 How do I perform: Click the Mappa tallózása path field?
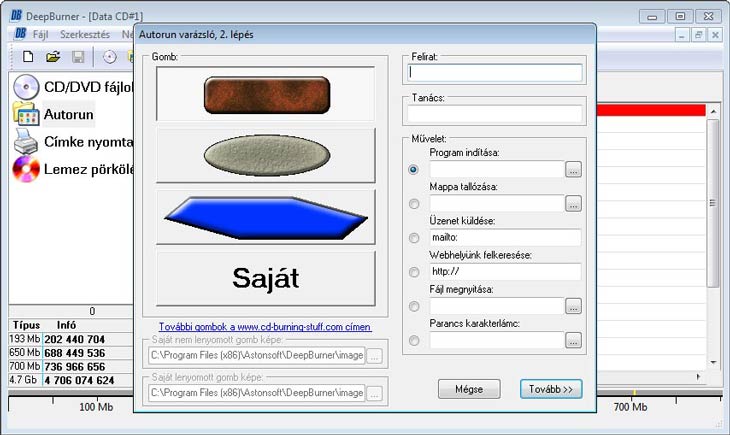[x=497, y=204]
